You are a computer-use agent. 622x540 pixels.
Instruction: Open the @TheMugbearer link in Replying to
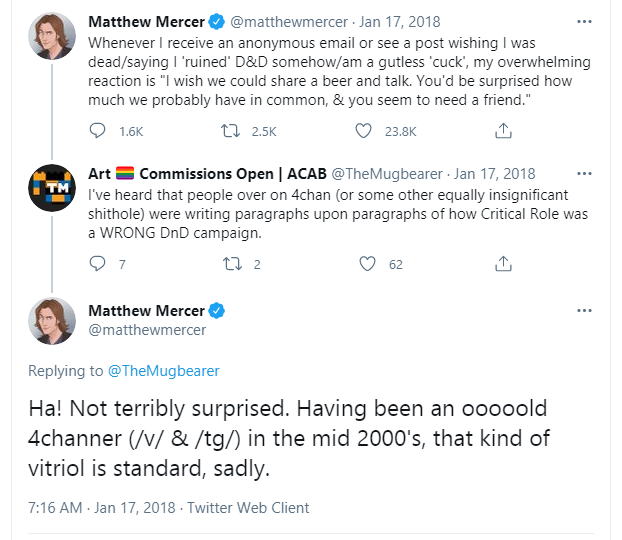163,371
